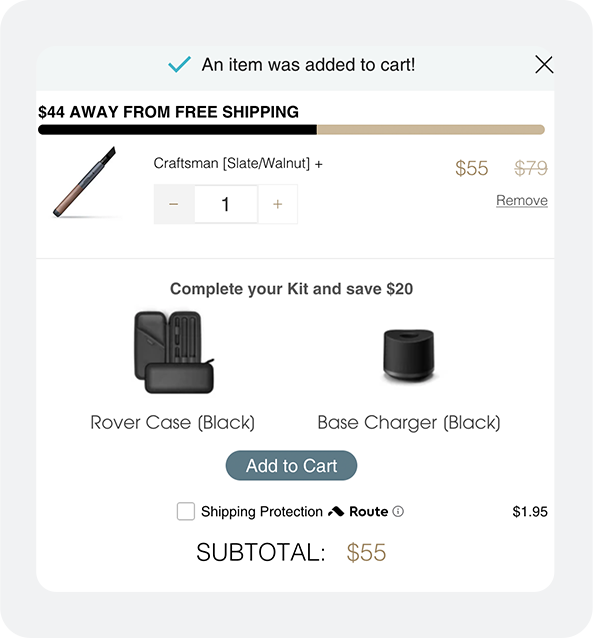Open the Craftsman pen product thumbnail

[85, 182]
